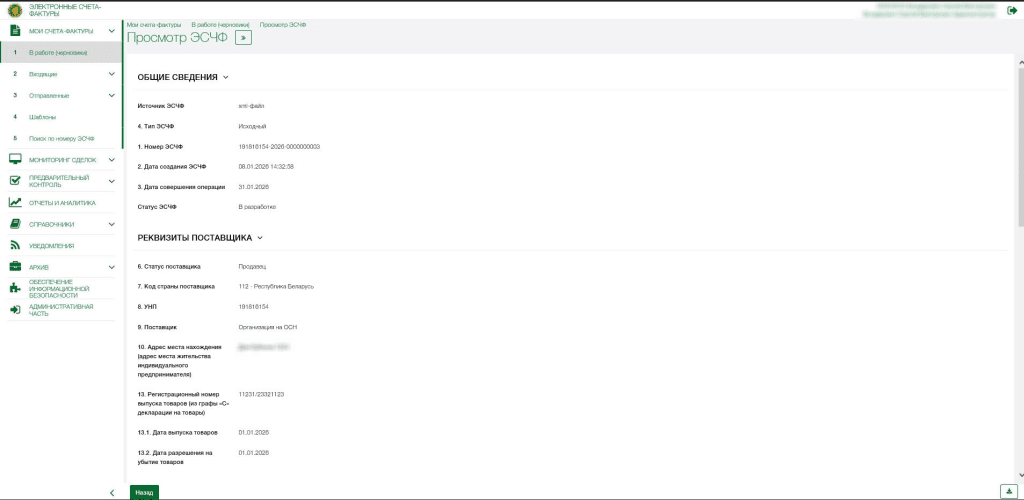This screenshot has width=1024, height=500.
Task: Open the АДМИНИСТРАТИВНАЯ ЧАСТЬ menu
Action: click(61, 310)
